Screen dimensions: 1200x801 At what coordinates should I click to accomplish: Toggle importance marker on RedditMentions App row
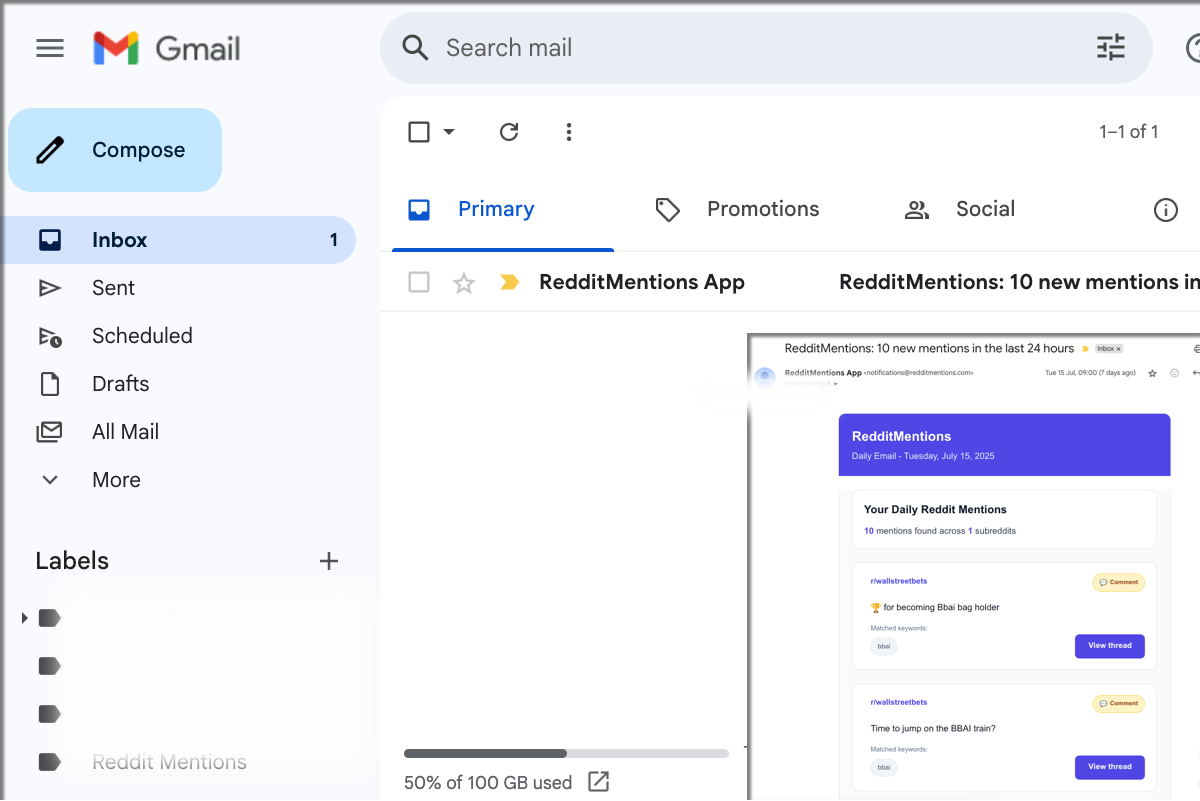[x=510, y=283]
